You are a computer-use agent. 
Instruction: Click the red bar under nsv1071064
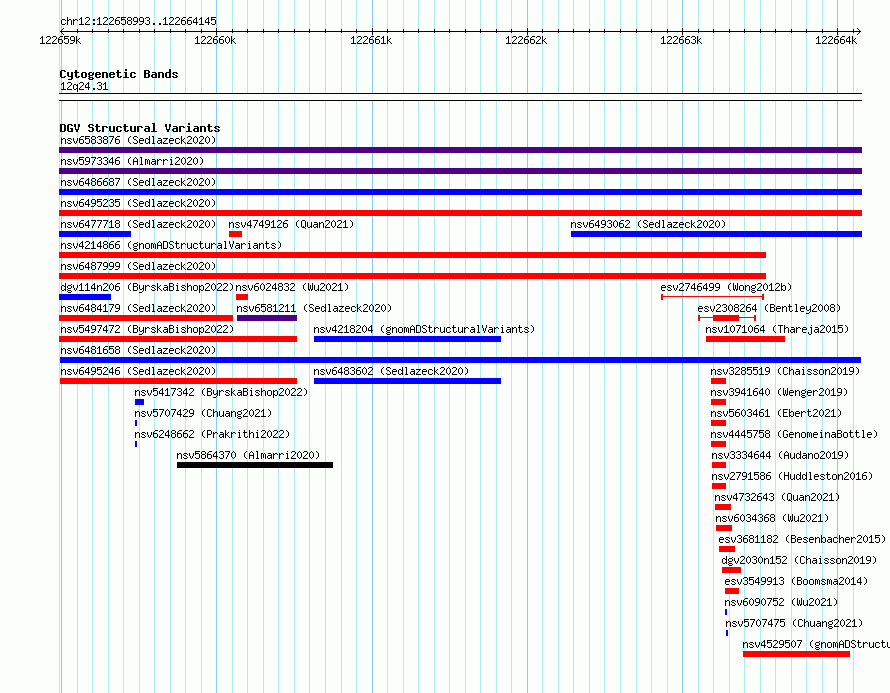pos(745,339)
